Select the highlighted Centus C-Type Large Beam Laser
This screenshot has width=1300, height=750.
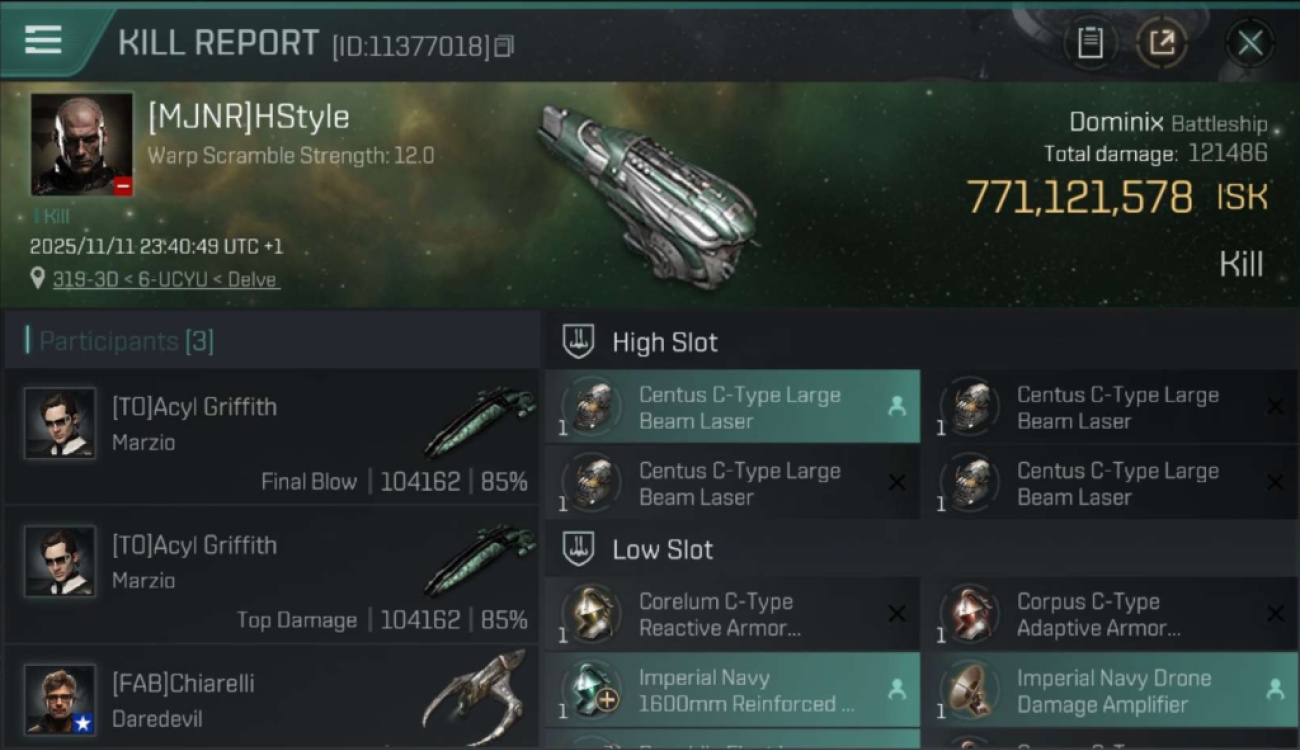point(732,408)
